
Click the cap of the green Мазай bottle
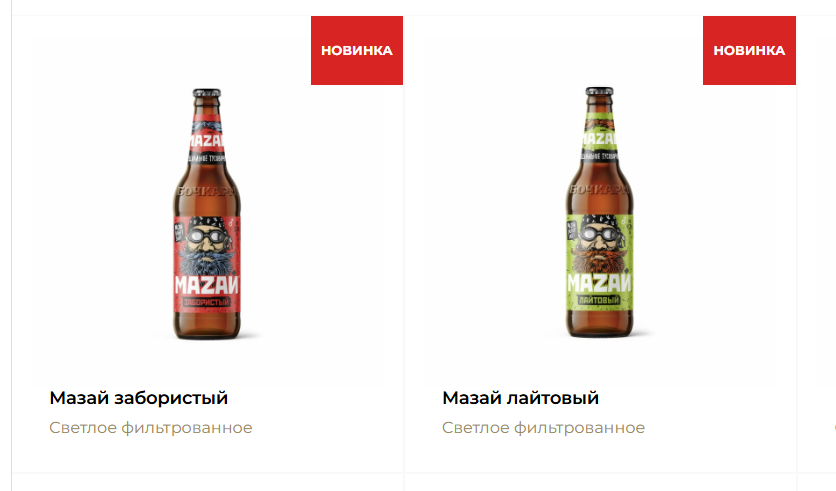tap(599, 91)
